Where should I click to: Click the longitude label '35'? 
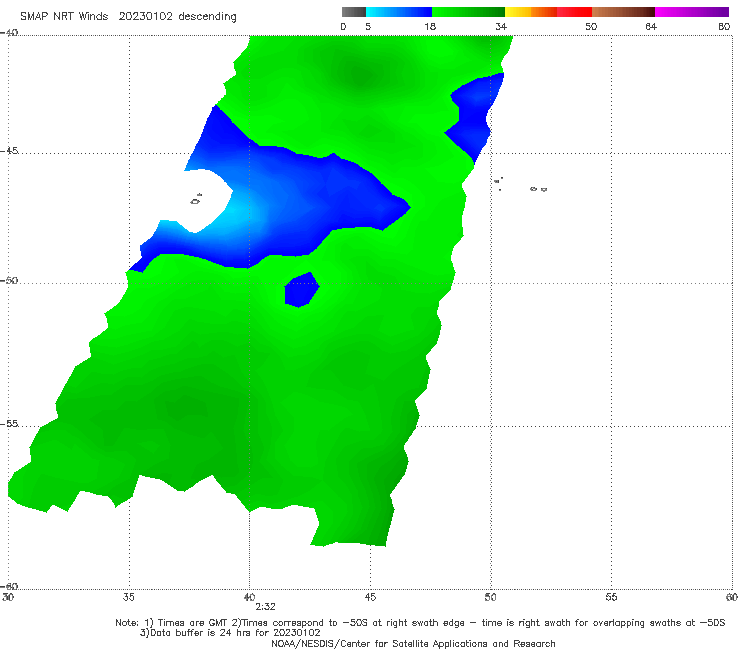[128, 597]
